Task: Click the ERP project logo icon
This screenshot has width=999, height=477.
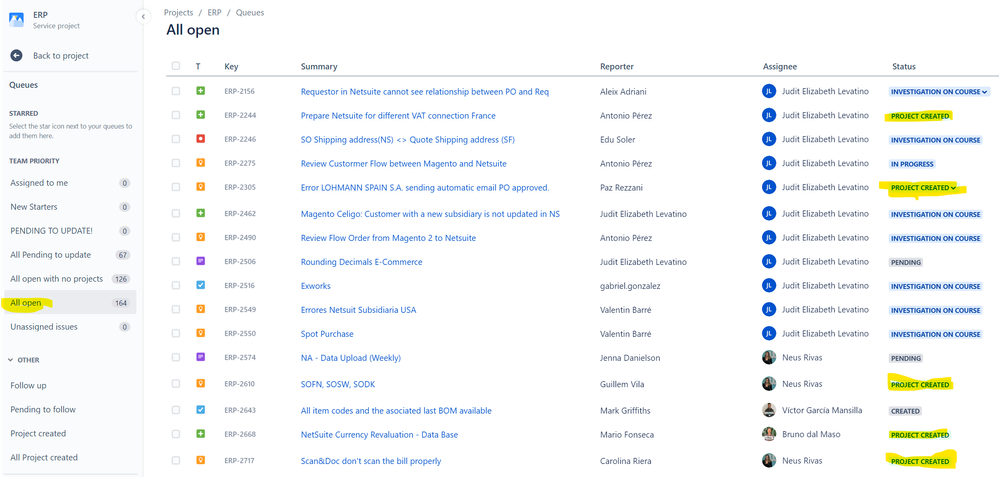Action: pos(17,19)
